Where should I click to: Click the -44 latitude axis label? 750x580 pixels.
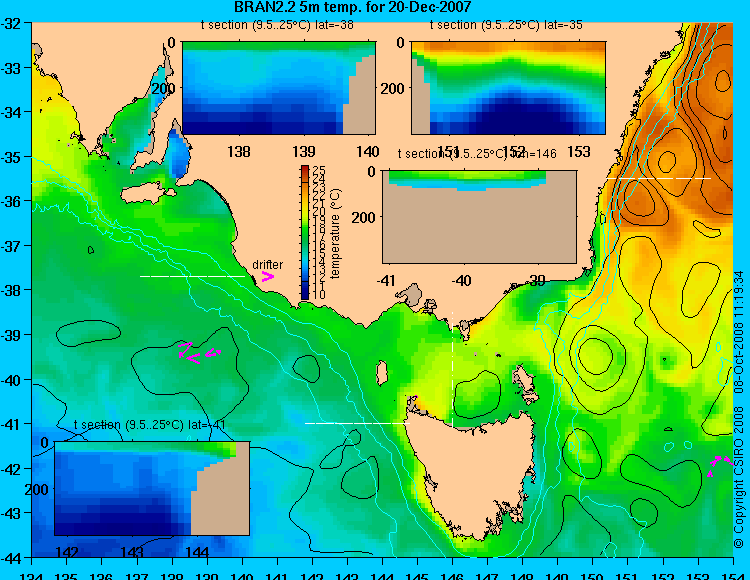pyautogui.click(x=11, y=558)
